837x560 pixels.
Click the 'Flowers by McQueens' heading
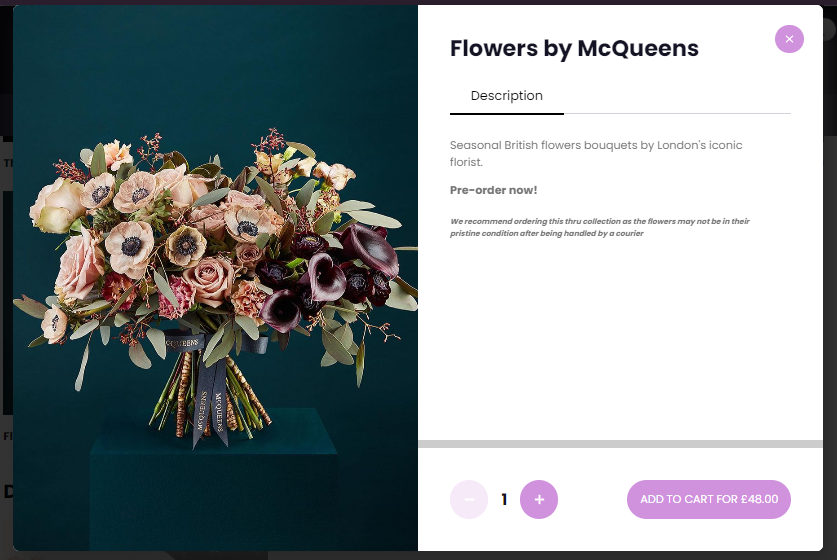click(x=574, y=49)
